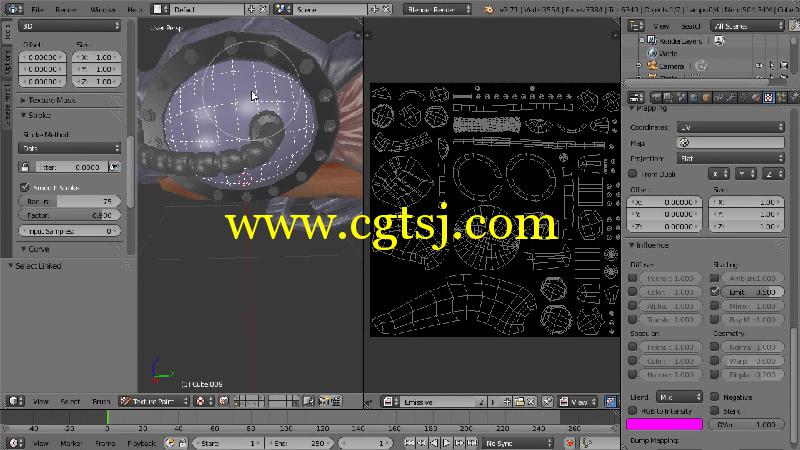The width and height of the screenshot is (800, 450).
Task: Jump to end frame in timeline
Action: coord(472,443)
